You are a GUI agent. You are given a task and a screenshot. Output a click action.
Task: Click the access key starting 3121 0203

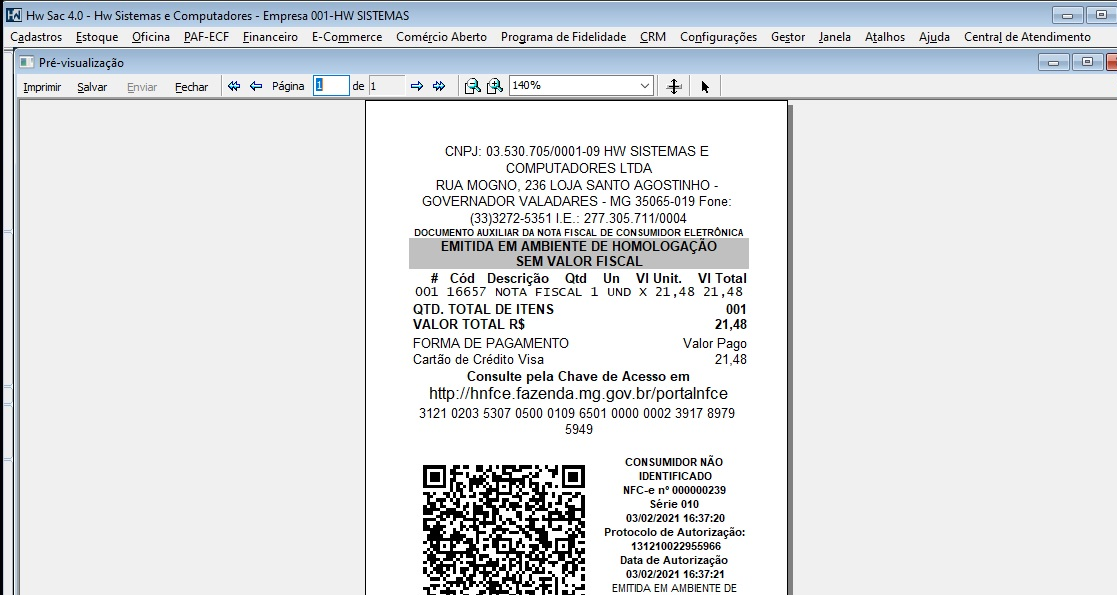click(x=577, y=421)
